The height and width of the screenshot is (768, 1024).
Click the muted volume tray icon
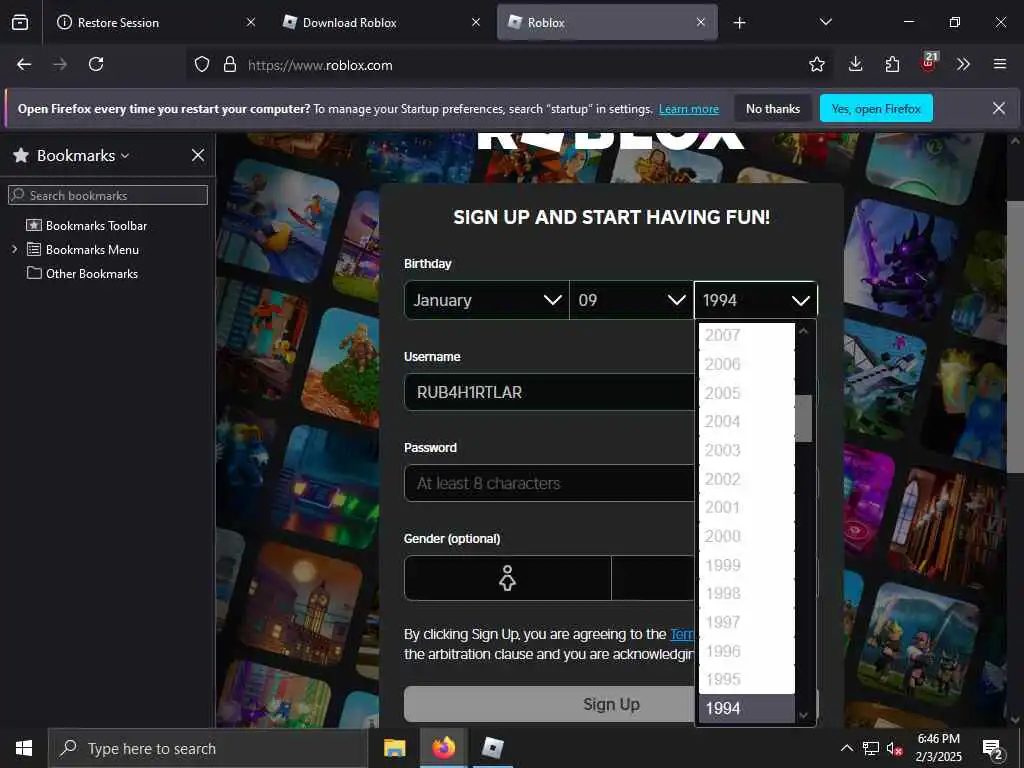(895, 749)
